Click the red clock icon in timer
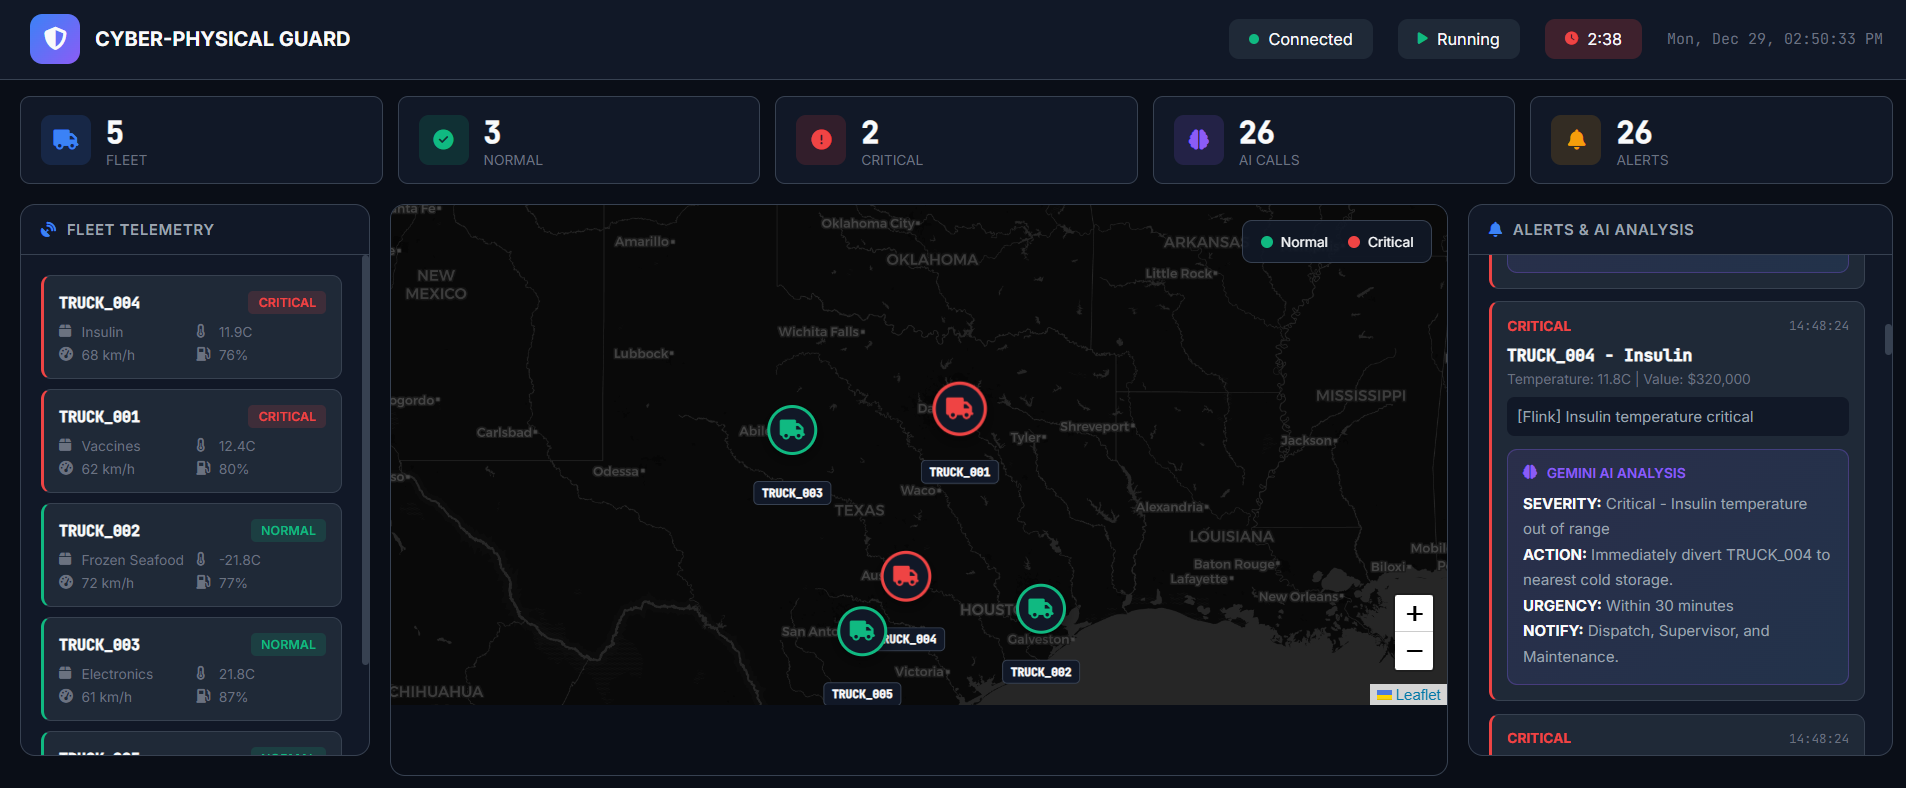Viewport: 1906px width, 788px height. pyautogui.click(x=1571, y=39)
